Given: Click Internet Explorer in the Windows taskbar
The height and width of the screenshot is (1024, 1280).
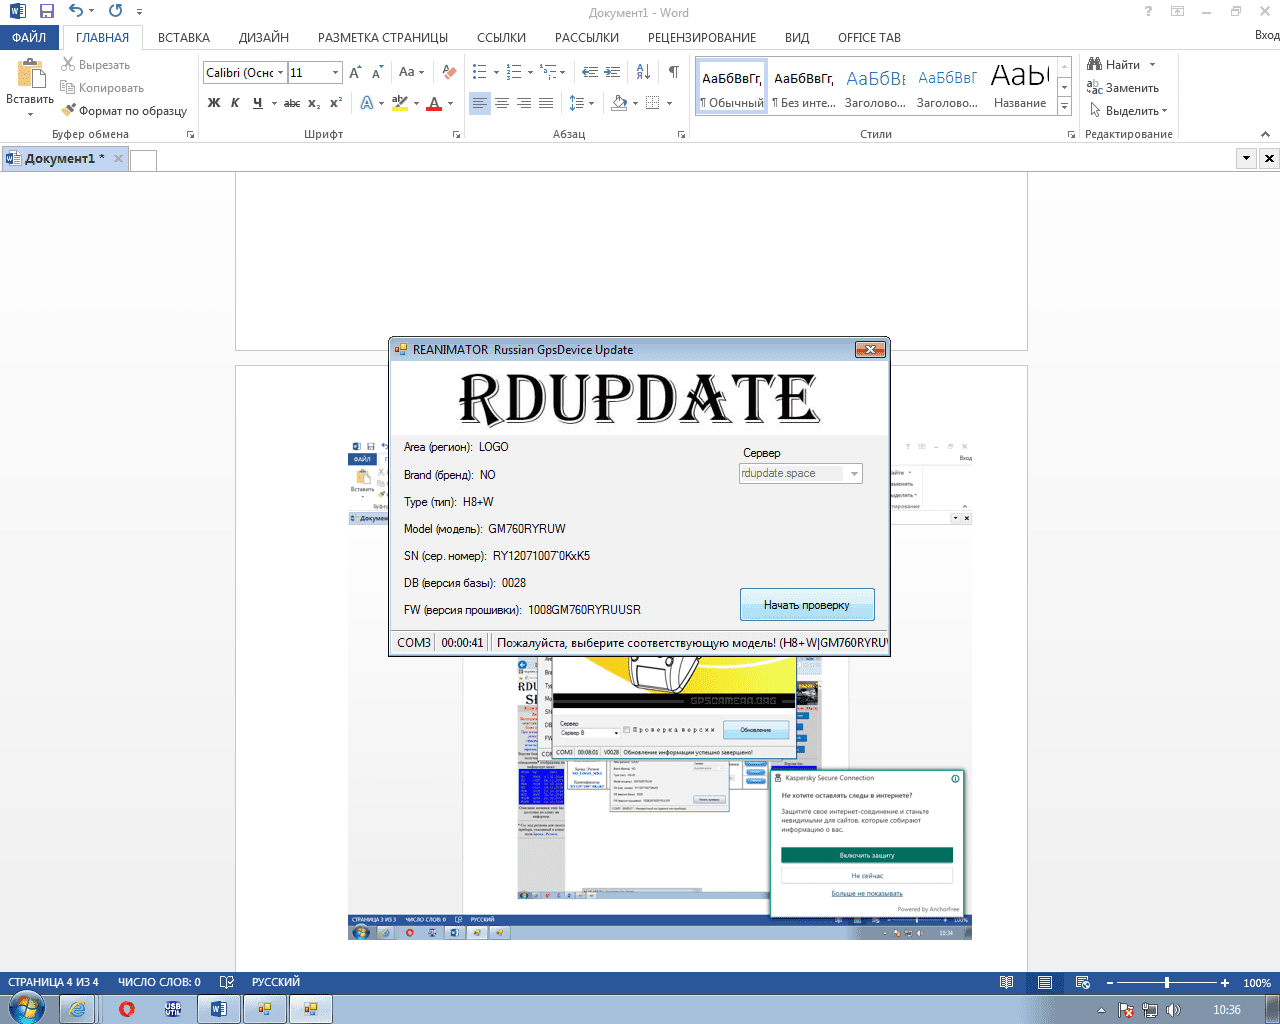Looking at the screenshot, I should tap(77, 1009).
